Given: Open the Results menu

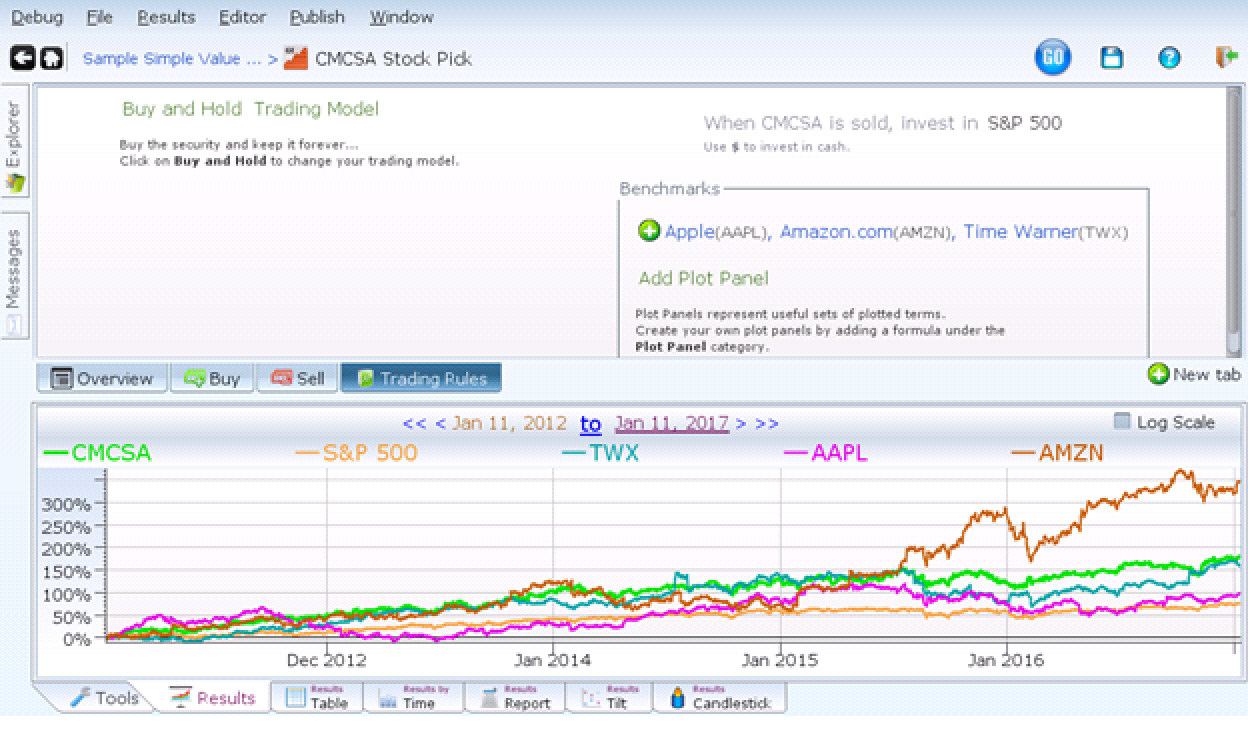Looking at the screenshot, I should tap(167, 17).
